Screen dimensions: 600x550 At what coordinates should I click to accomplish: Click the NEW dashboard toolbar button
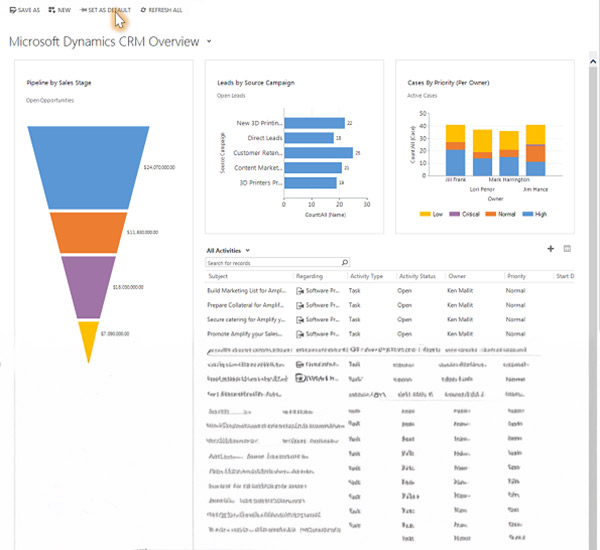pos(60,10)
